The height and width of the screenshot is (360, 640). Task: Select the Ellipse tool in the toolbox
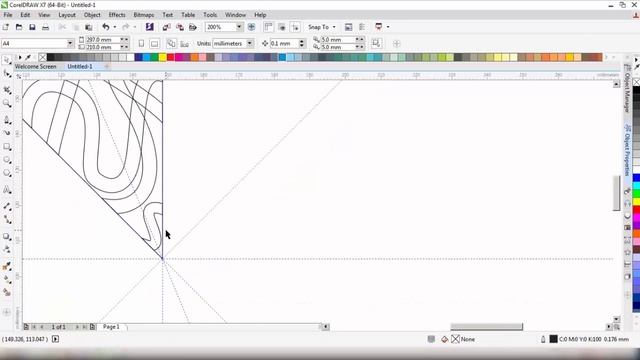click(7, 160)
